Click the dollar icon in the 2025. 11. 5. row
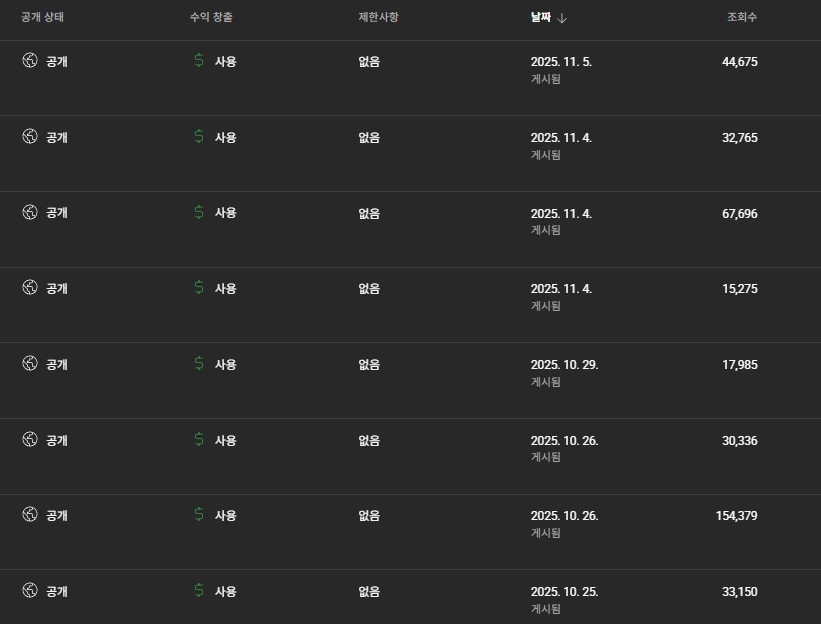 pyautogui.click(x=199, y=61)
